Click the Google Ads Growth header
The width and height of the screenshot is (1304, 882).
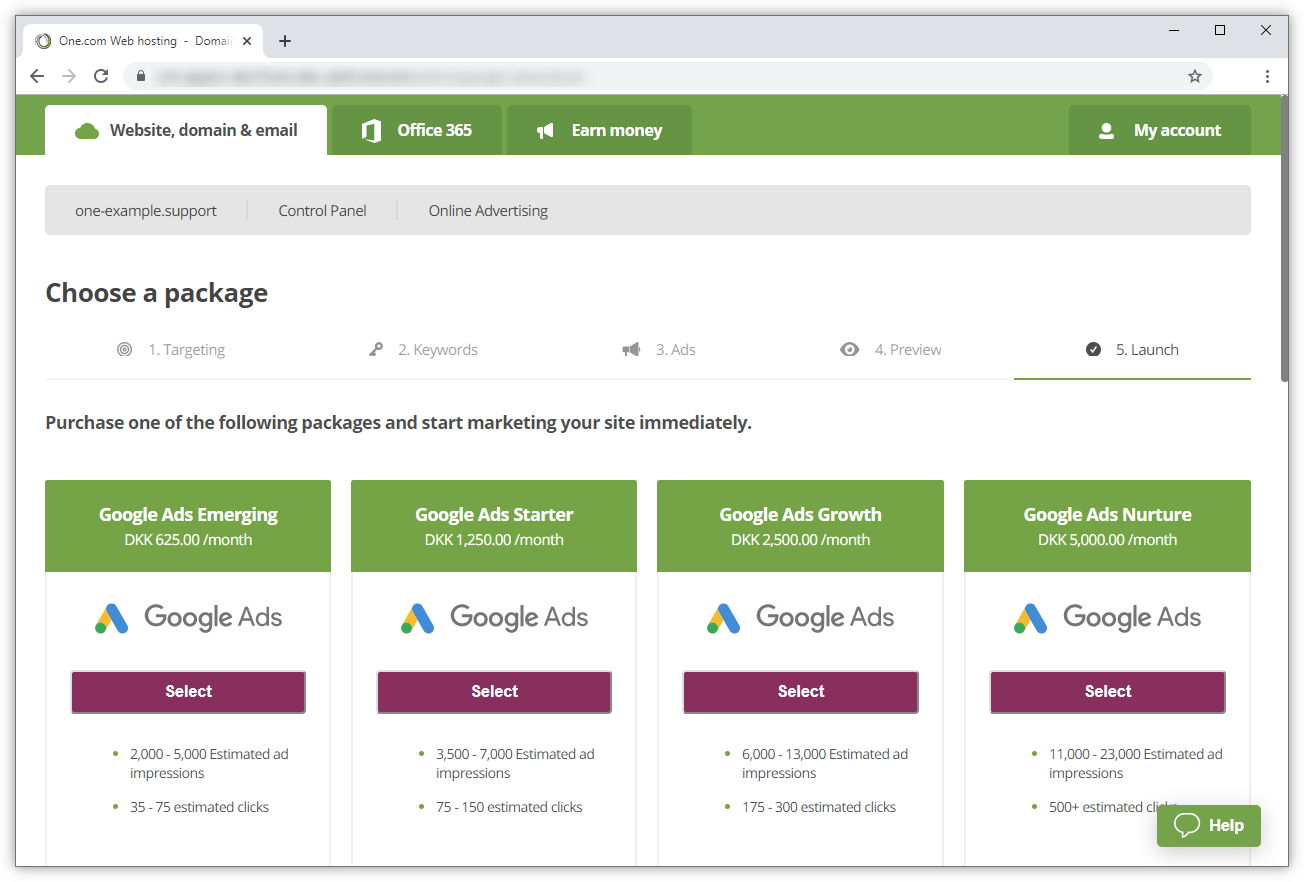click(x=800, y=526)
